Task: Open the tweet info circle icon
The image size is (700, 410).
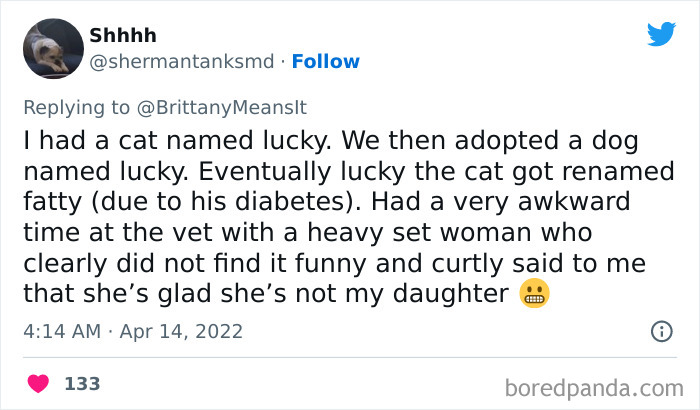Action: coord(660,330)
